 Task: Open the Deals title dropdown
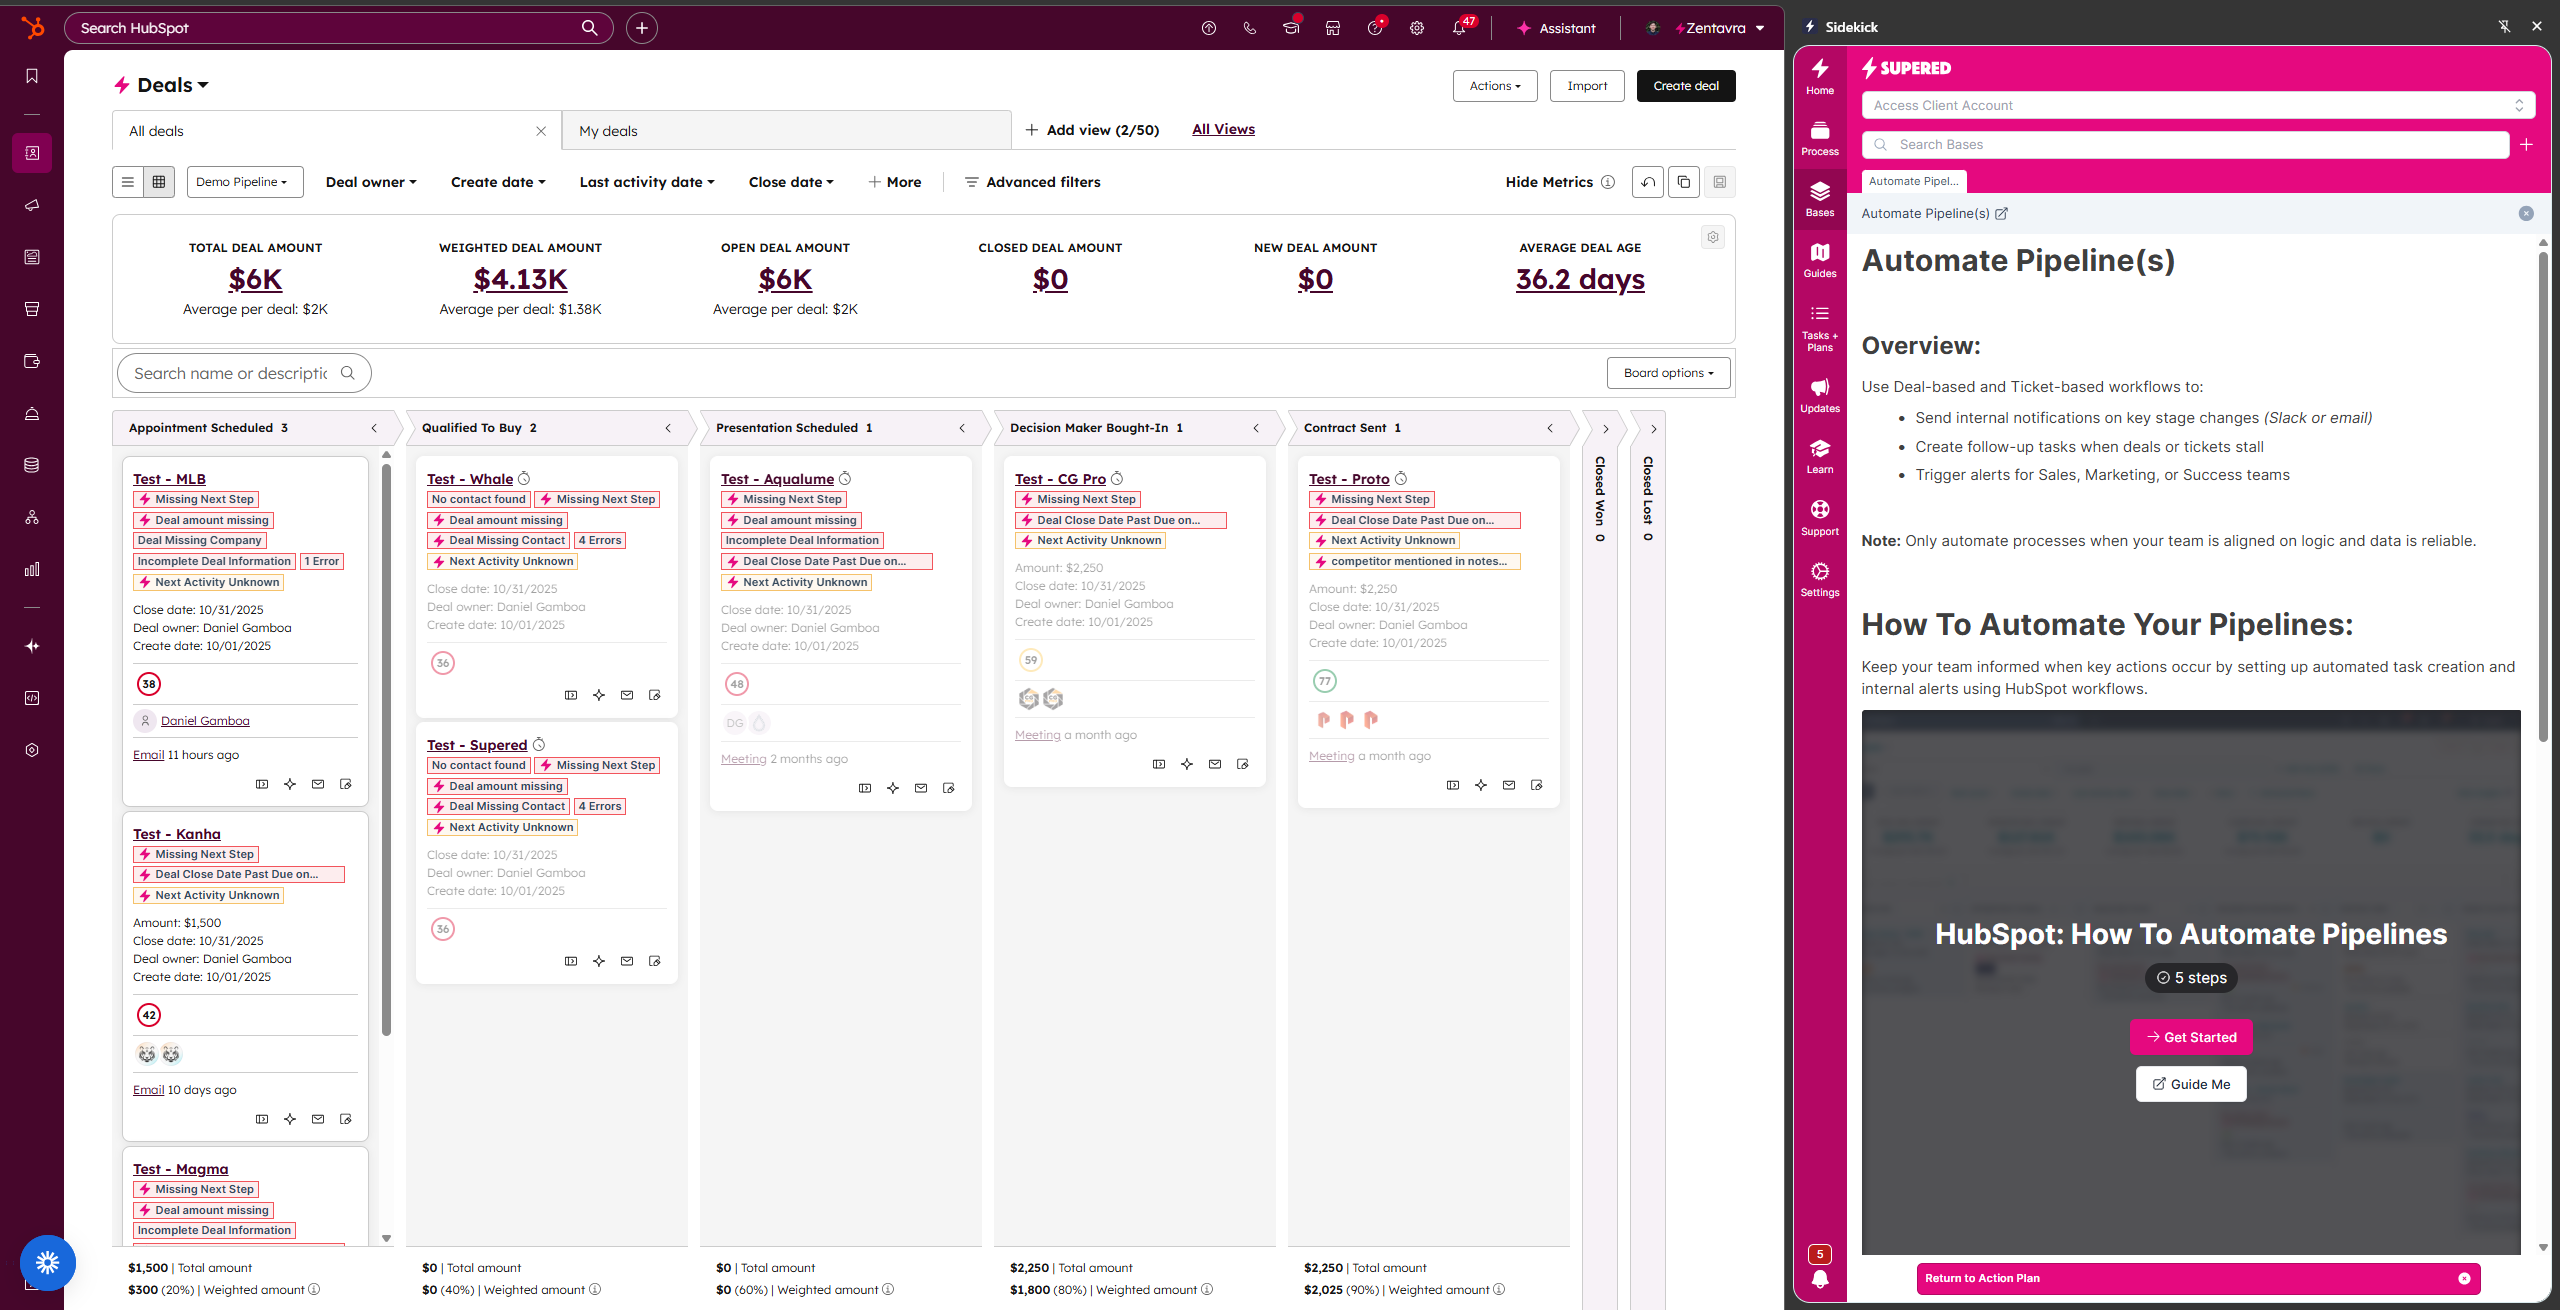(172, 85)
